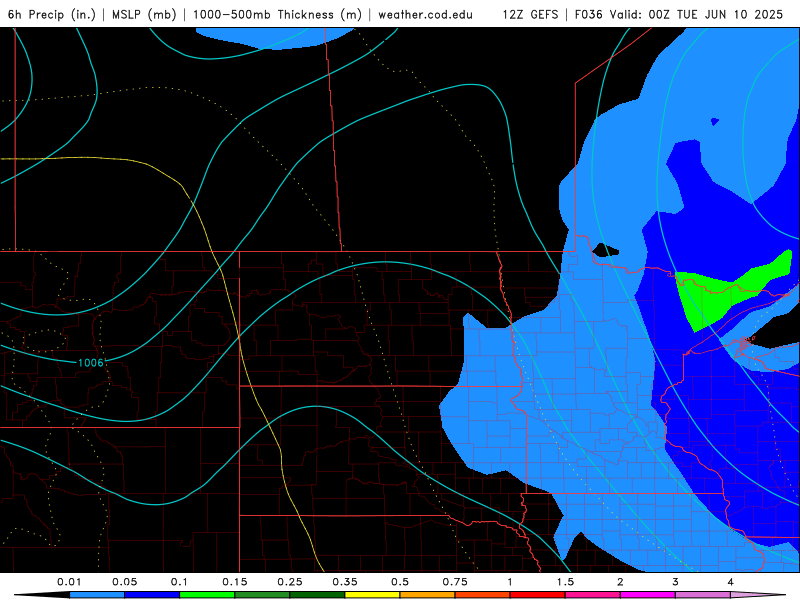Click the 'MSLP (mb)' title text

(x=144, y=14)
